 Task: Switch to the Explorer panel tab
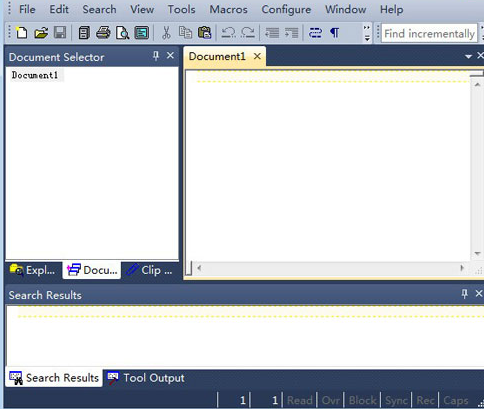click(x=33, y=270)
